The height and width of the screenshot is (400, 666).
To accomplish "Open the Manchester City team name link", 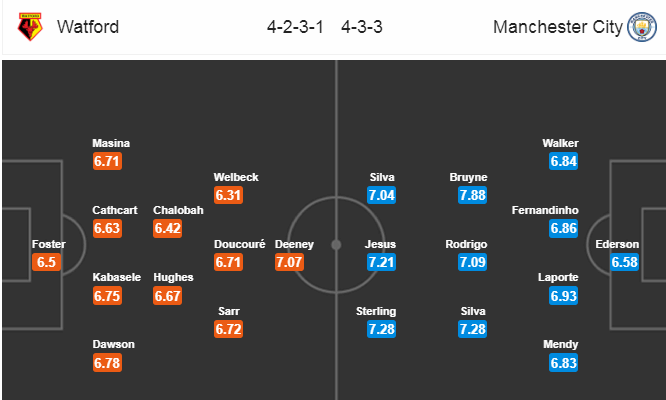I will tap(558, 27).
